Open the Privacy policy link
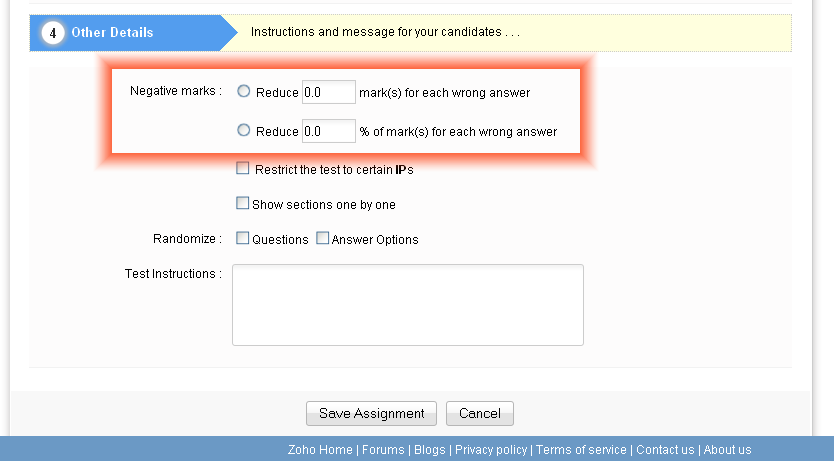 491,450
